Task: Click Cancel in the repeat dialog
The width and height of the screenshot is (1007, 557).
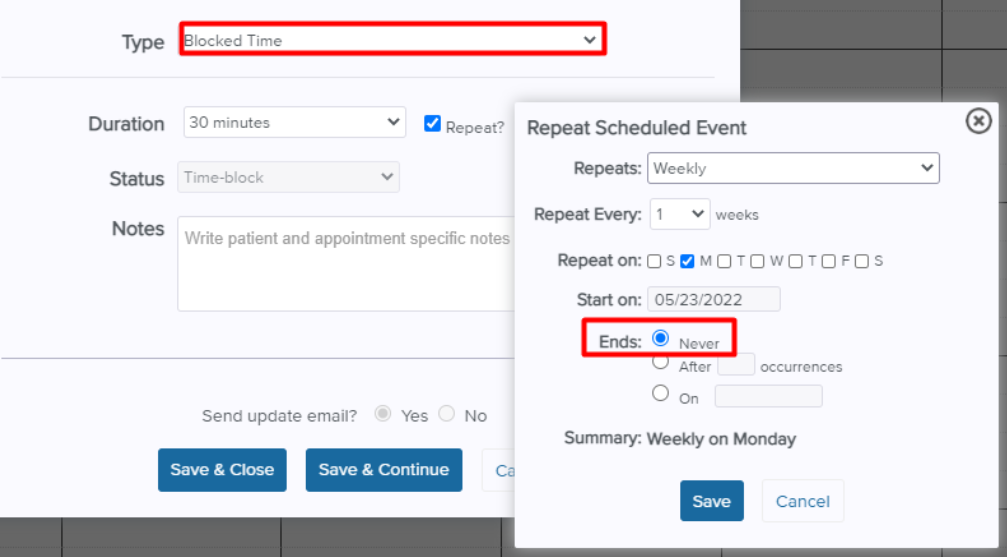Action: click(x=803, y=500)
